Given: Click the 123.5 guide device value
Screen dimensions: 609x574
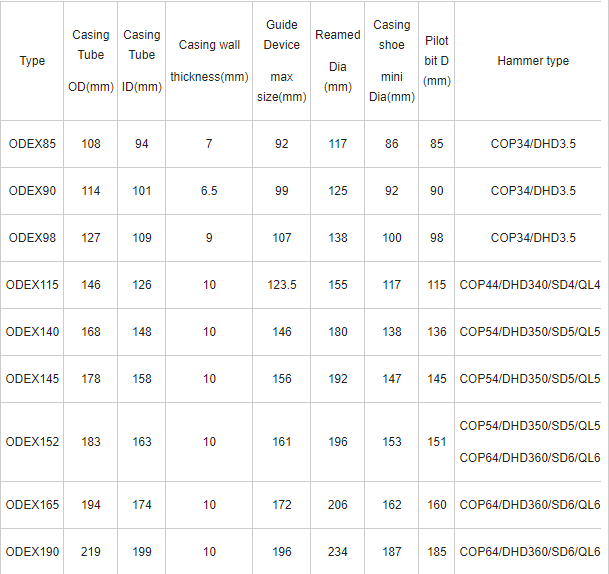Looking at the screenshot, I should point(282,285).
